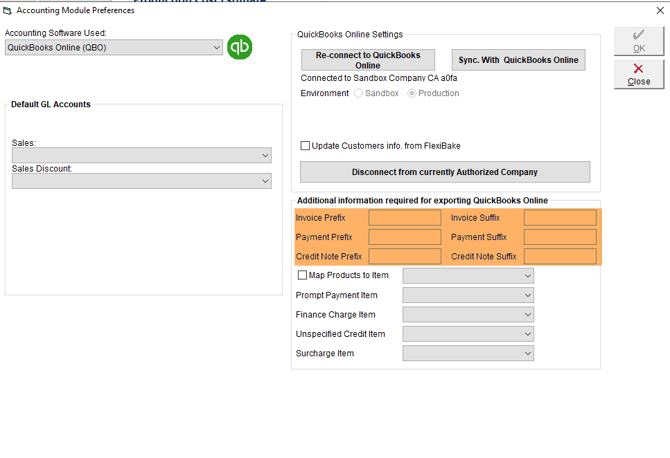Open the Unspecified Credit Item dropdown
Image resolution: width=670 pixels, height=458 pixels.
point(468,334)
